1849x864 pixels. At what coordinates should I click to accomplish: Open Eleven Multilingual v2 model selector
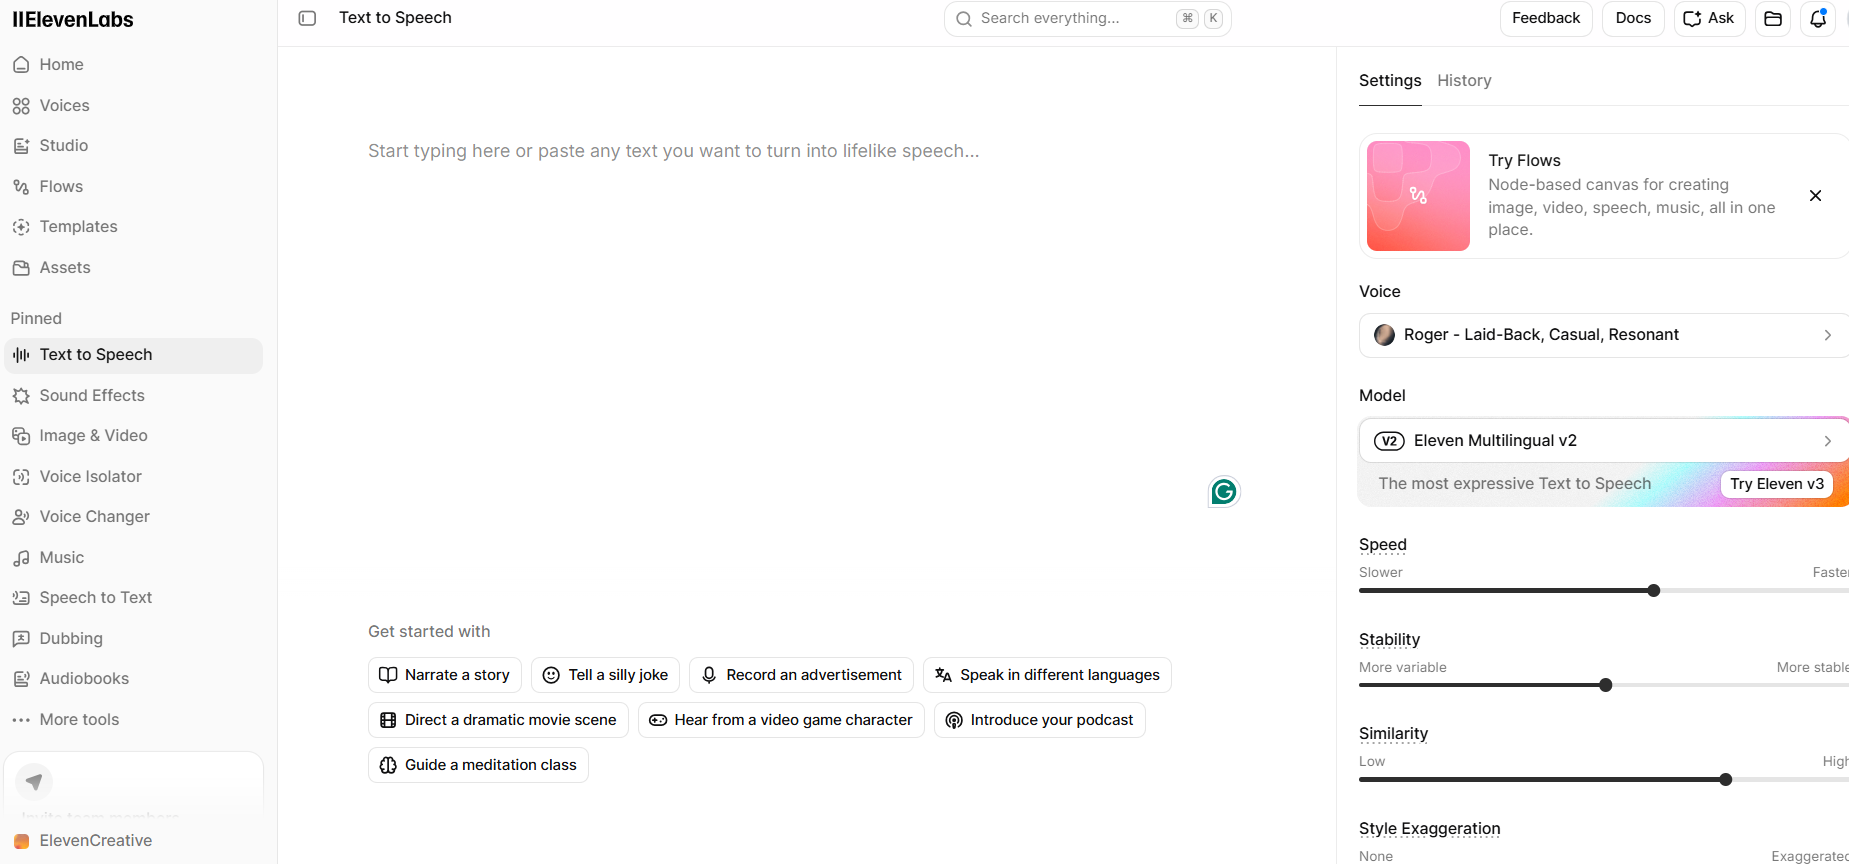pos(1603,441)
